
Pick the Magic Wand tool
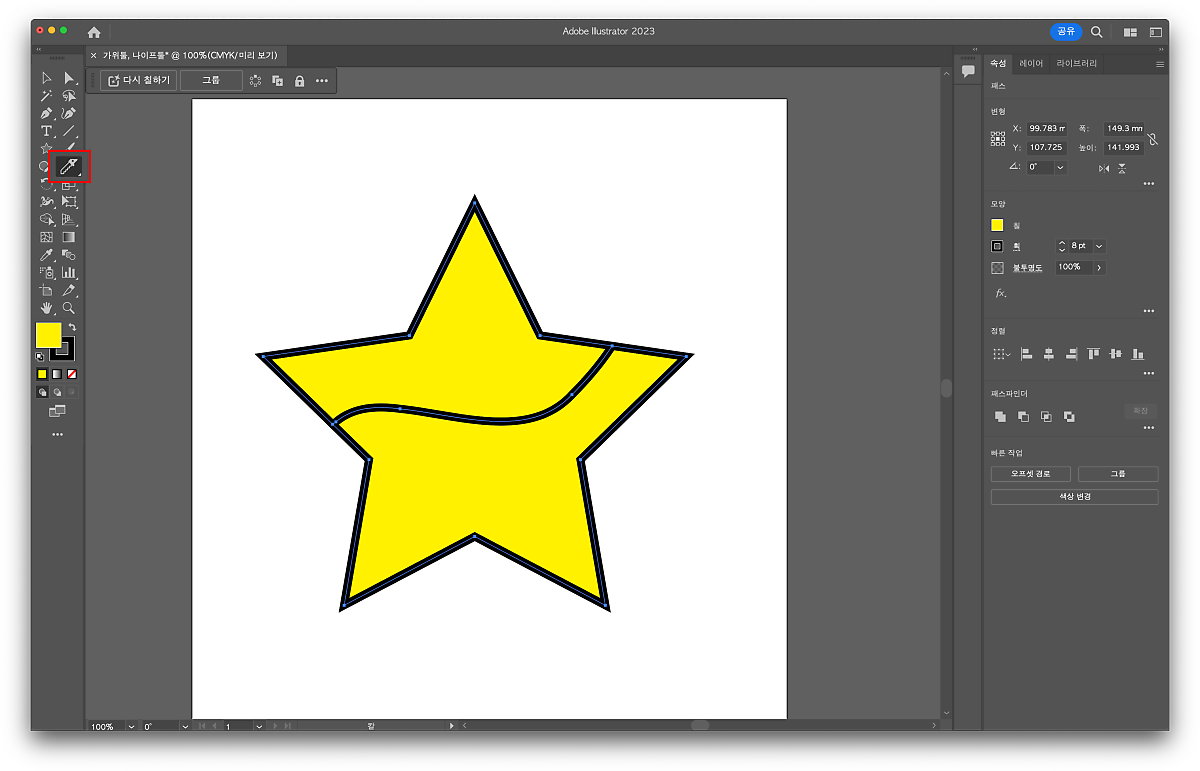tap(46, 96)
